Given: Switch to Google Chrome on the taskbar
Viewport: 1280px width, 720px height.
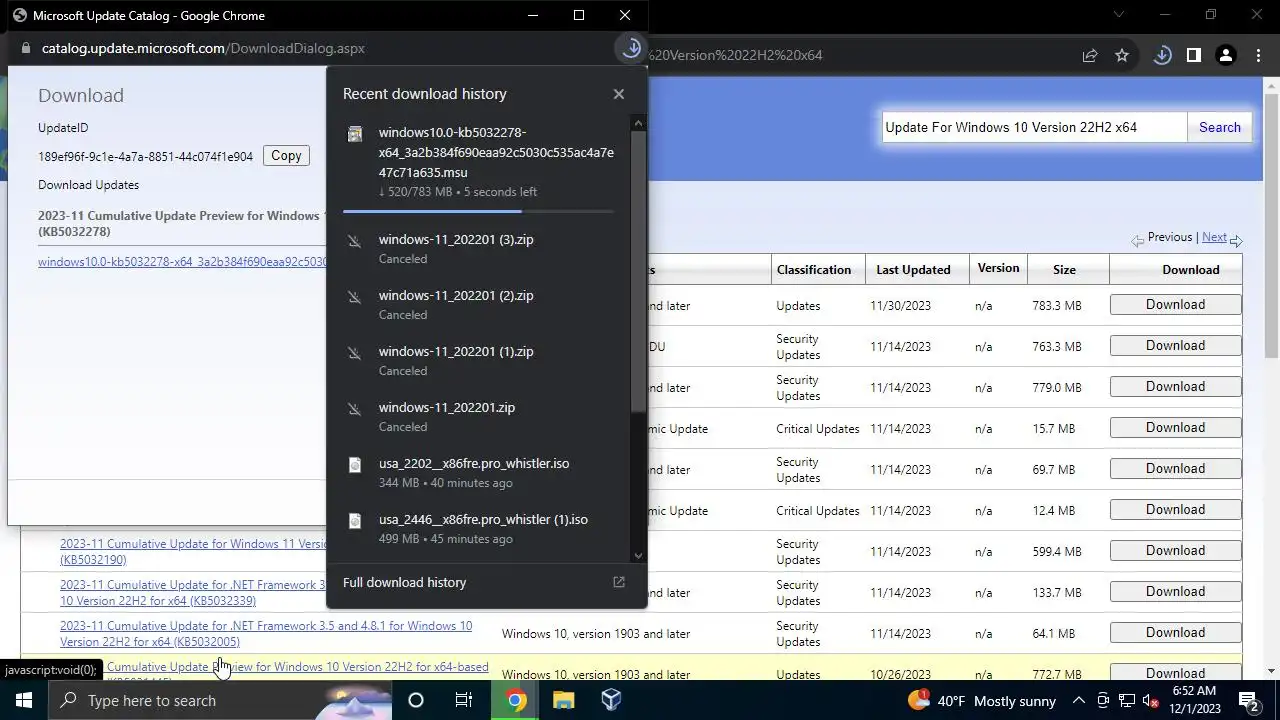Looking at the screenshot, I should pyautogui.click(x=515, y=700).
